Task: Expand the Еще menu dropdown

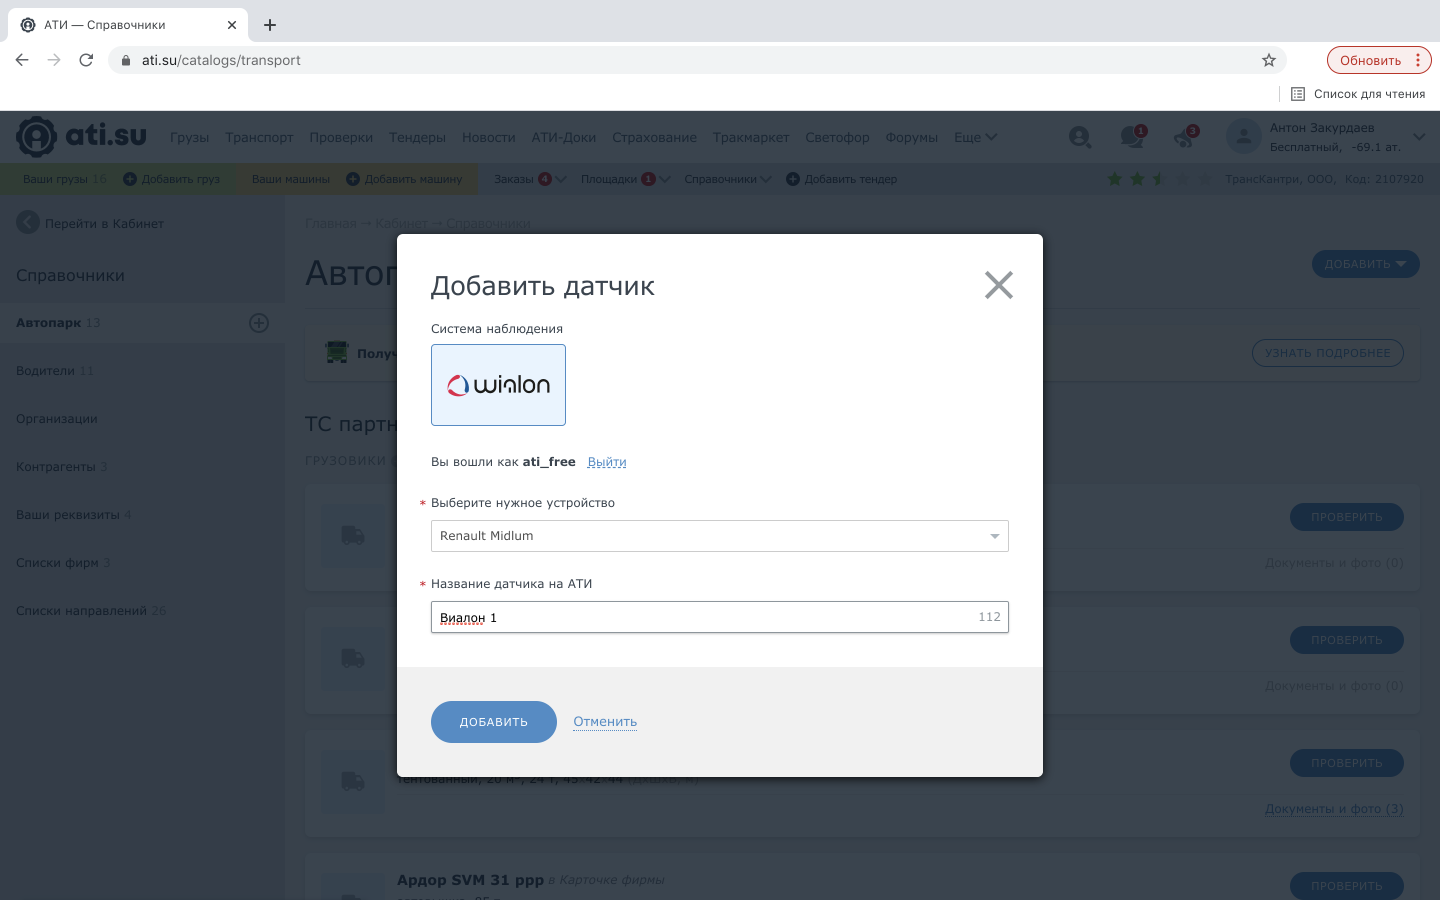Action: pos(975,138)
